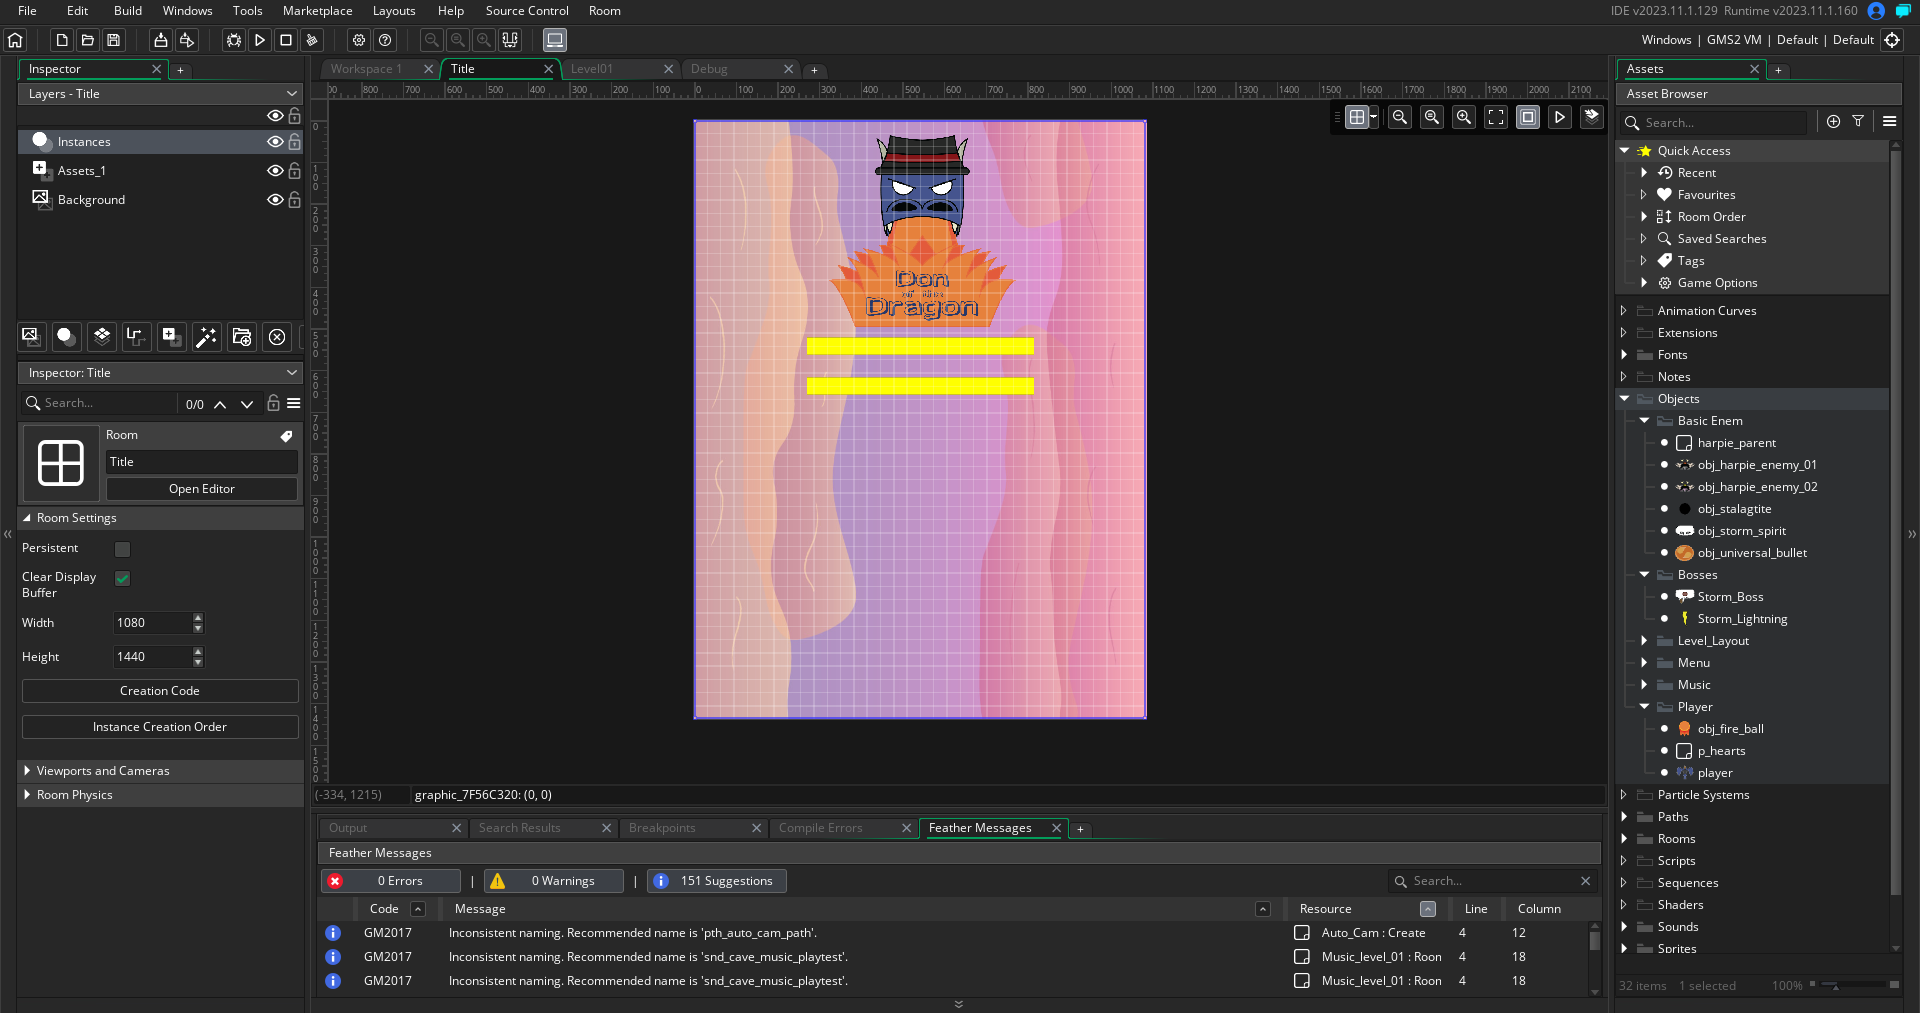1920x1013 pixels.
Task: Enable the Persistent checkbox
Action: pos(123,549)
